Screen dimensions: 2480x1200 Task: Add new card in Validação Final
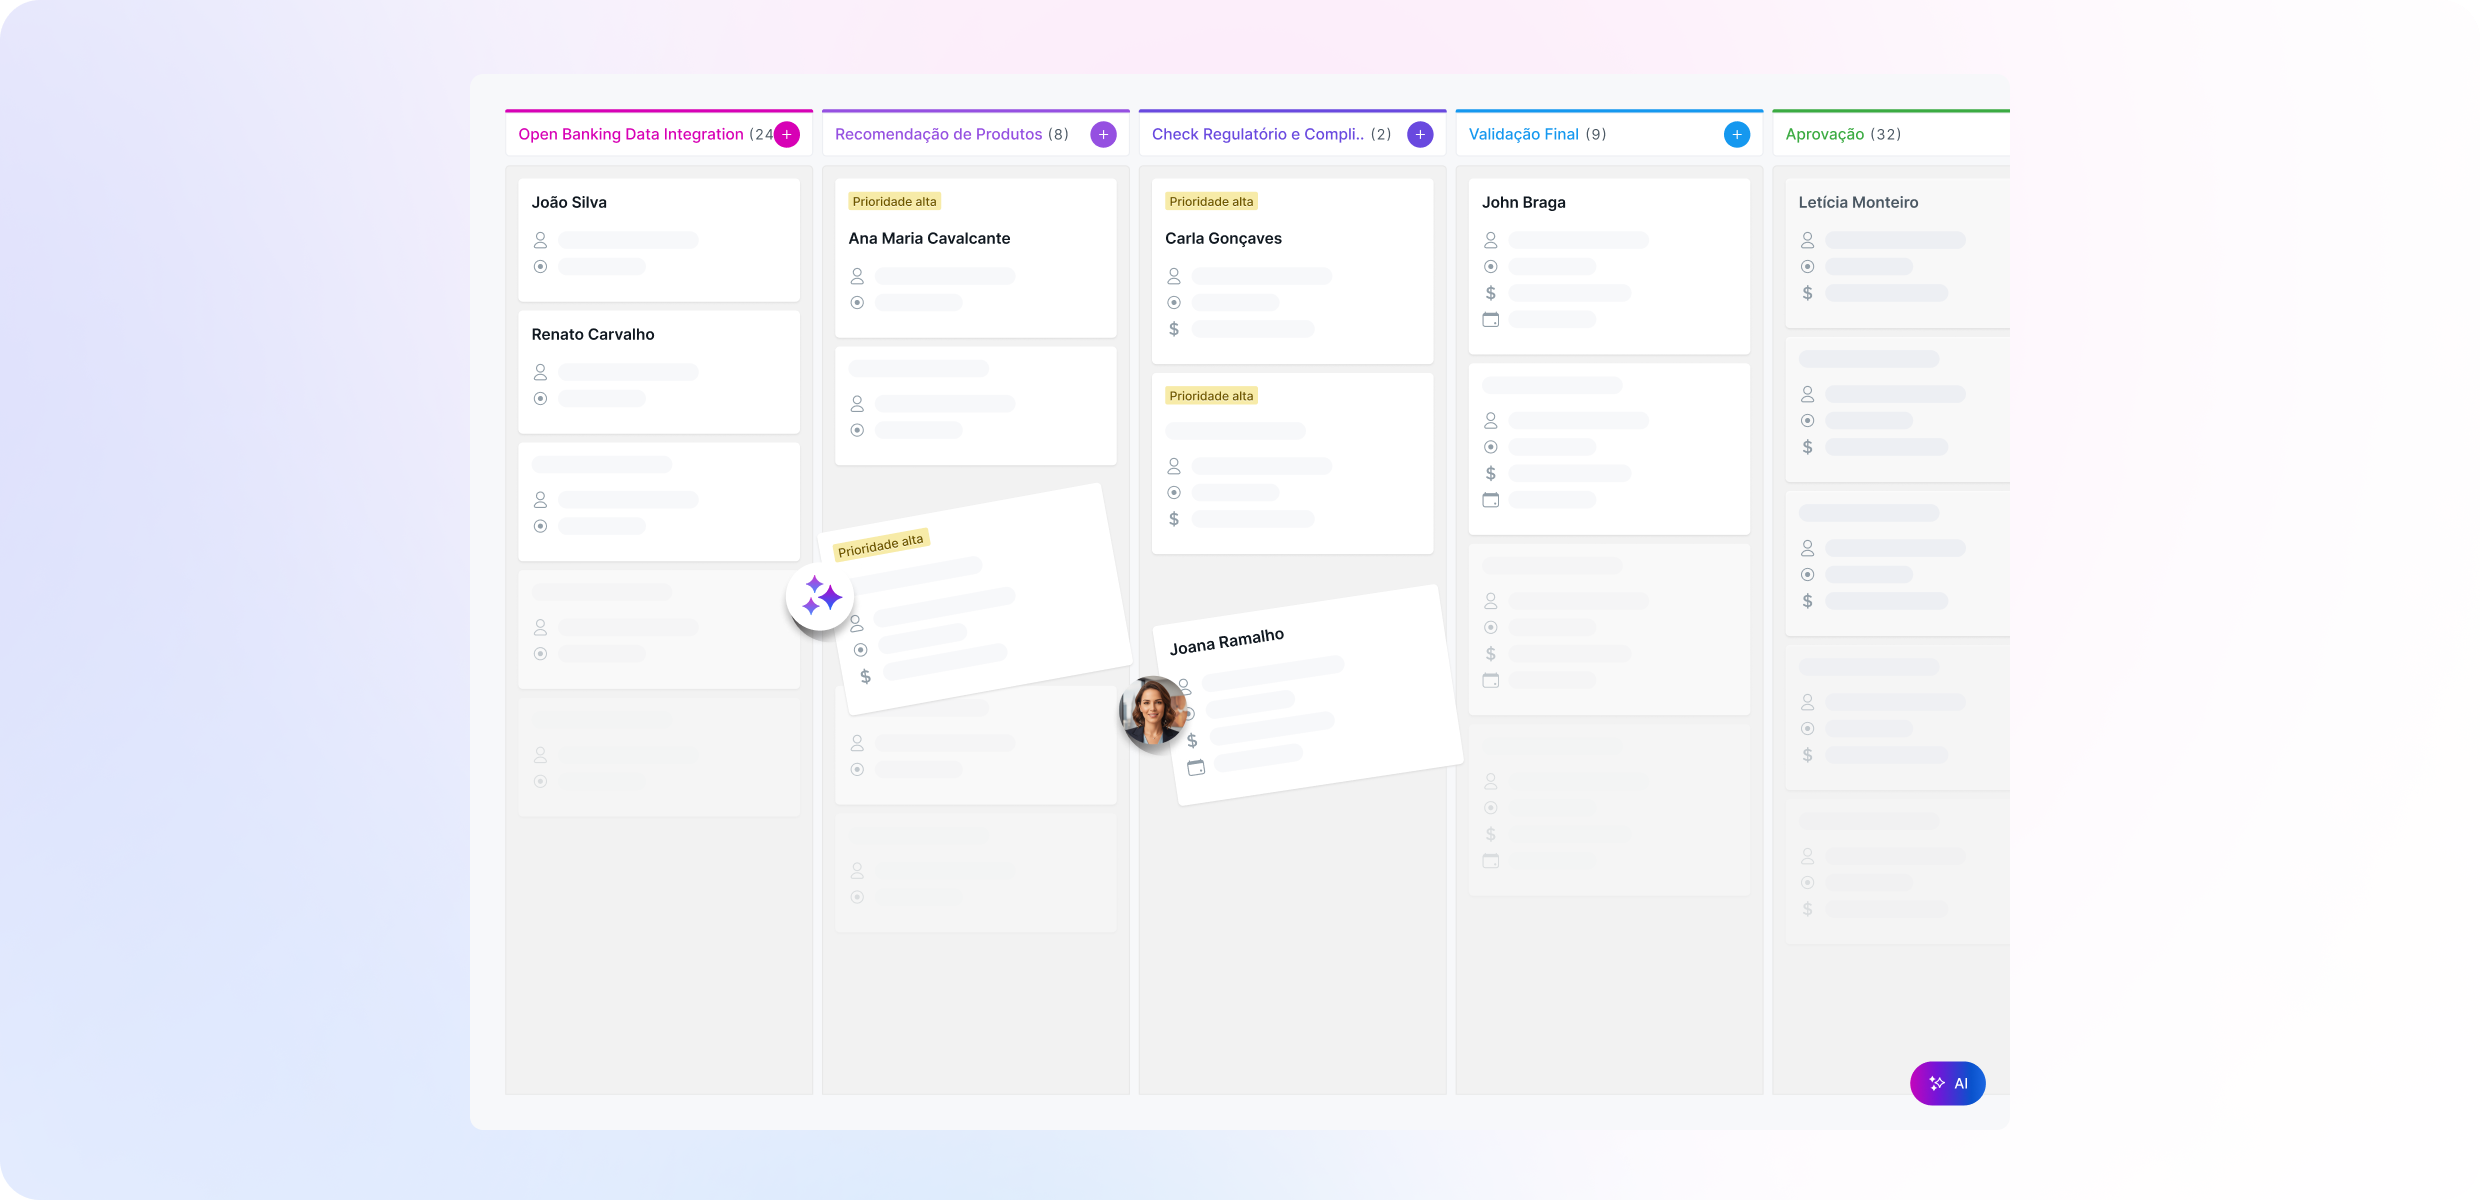click(x=1737, y=134)
